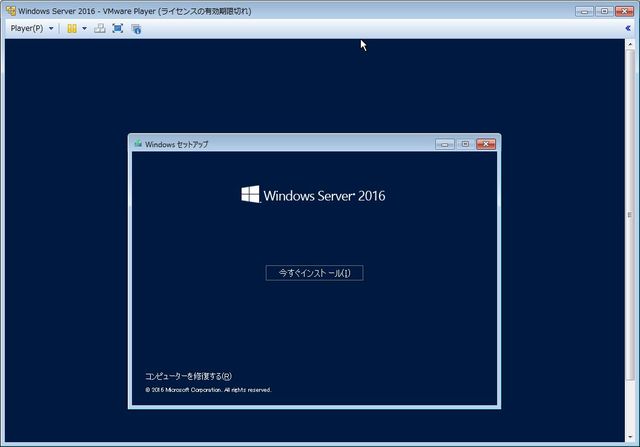
Task: Open power options dropdown beside pause icon
Action: click(84, 29)
